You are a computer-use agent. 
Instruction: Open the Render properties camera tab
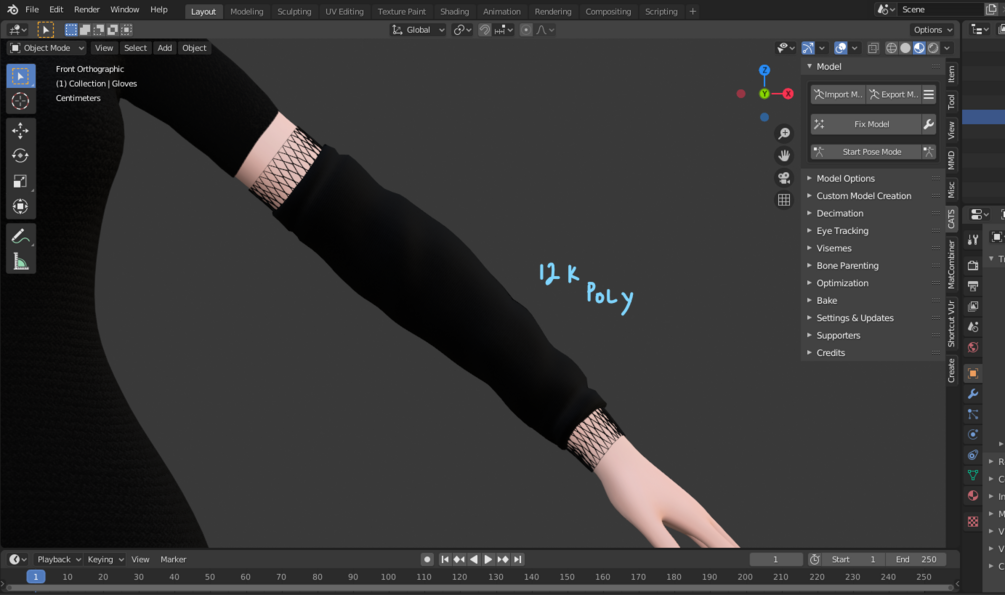point(973,265)
